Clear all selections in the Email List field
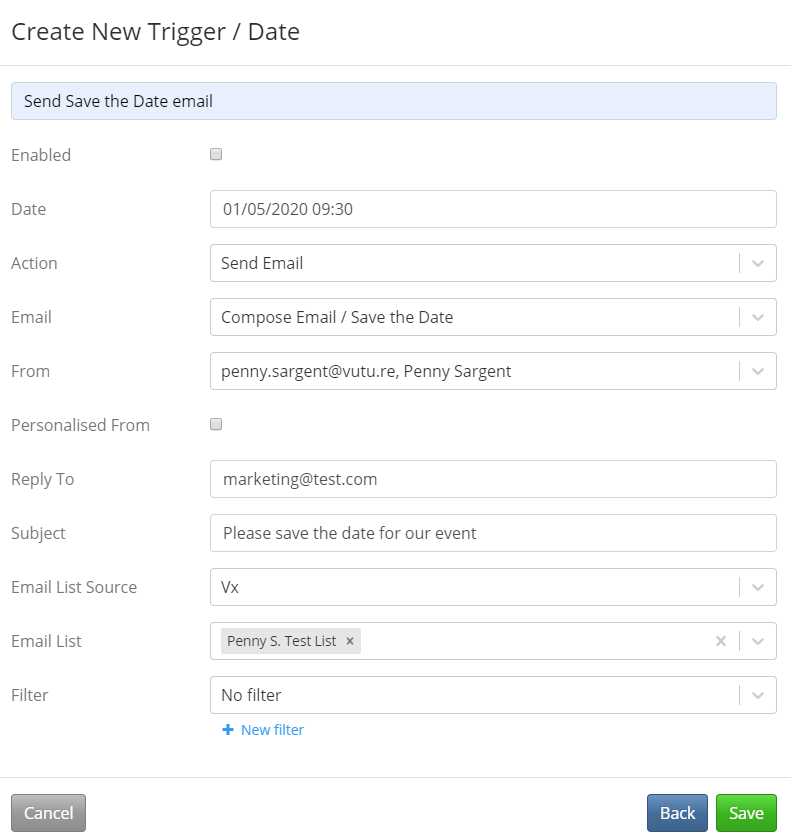The width and height of the screenshot is (791, 840). point(721,641)
